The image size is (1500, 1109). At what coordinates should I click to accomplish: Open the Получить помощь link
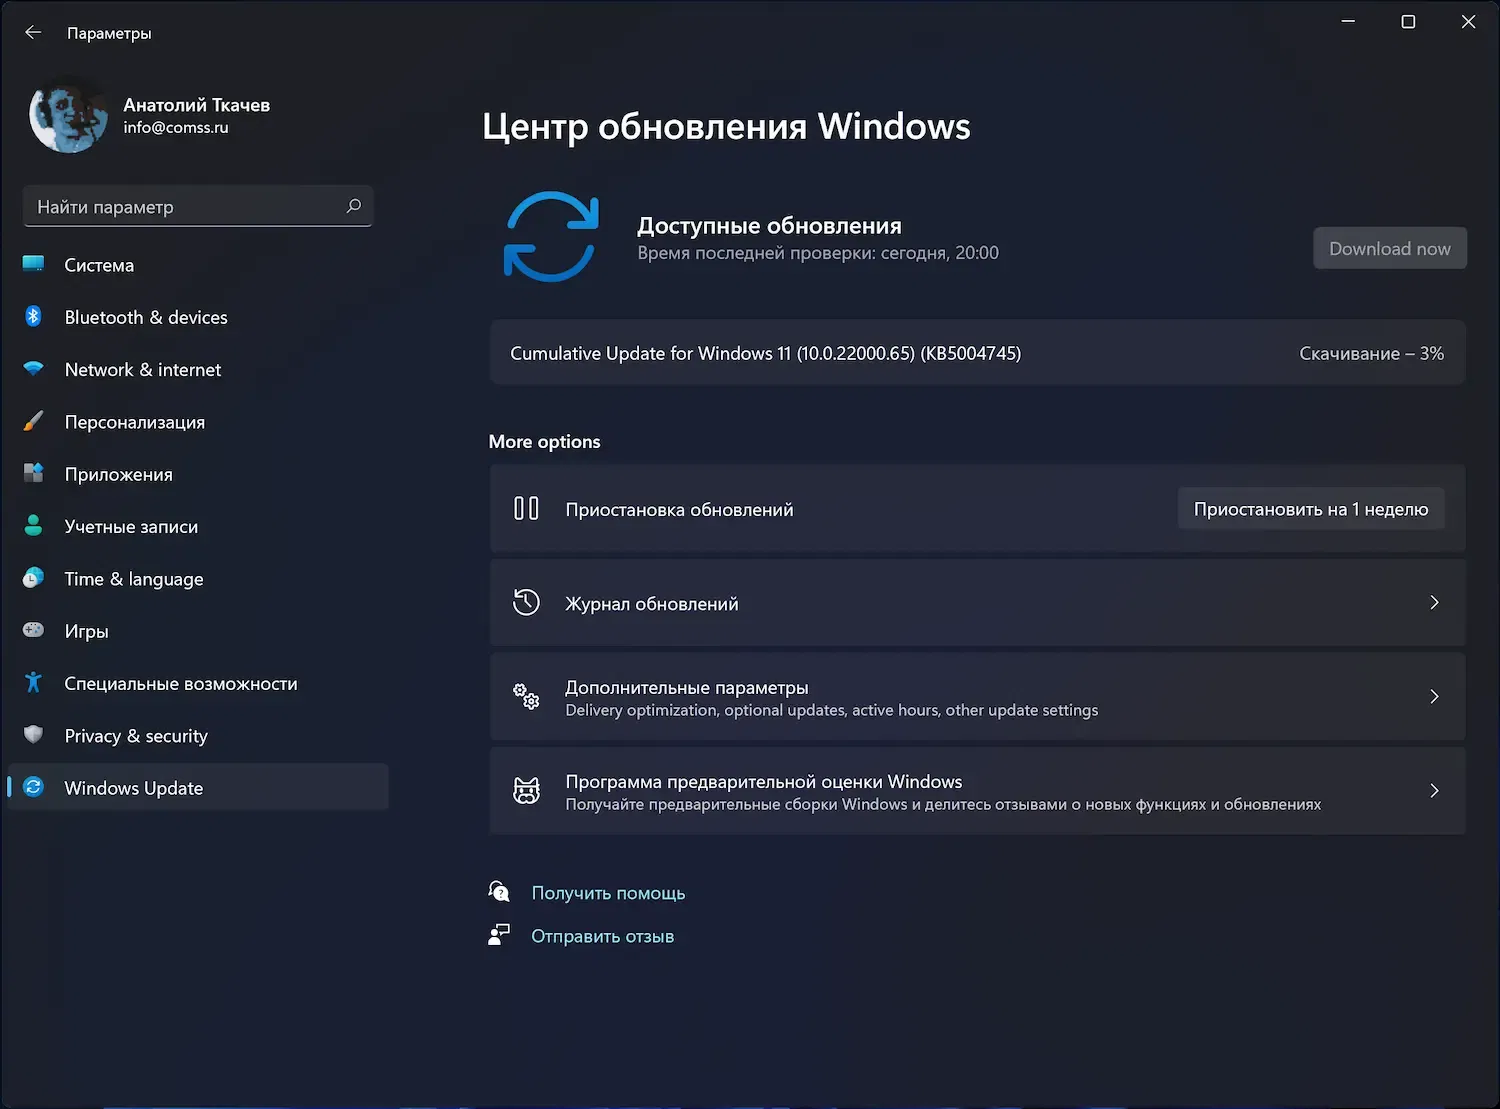(x=608, y=892)
